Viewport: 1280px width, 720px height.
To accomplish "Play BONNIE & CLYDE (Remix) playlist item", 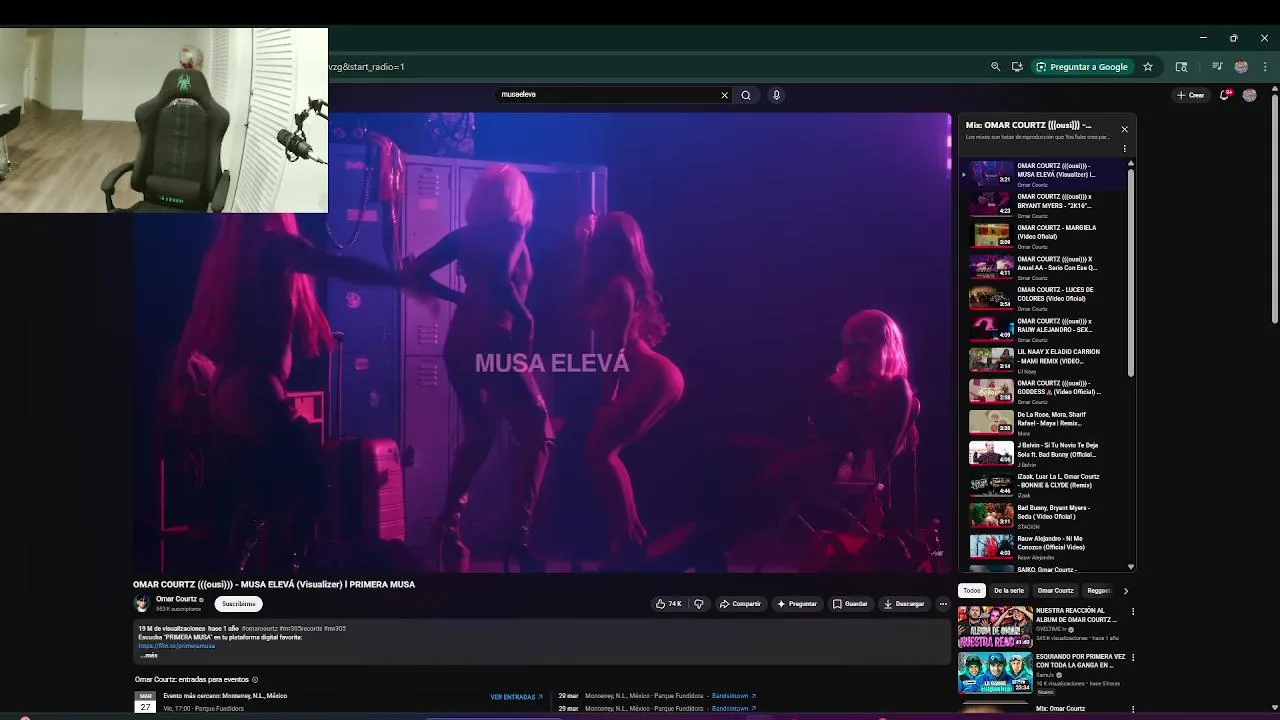I will [x=1042, y=484].
